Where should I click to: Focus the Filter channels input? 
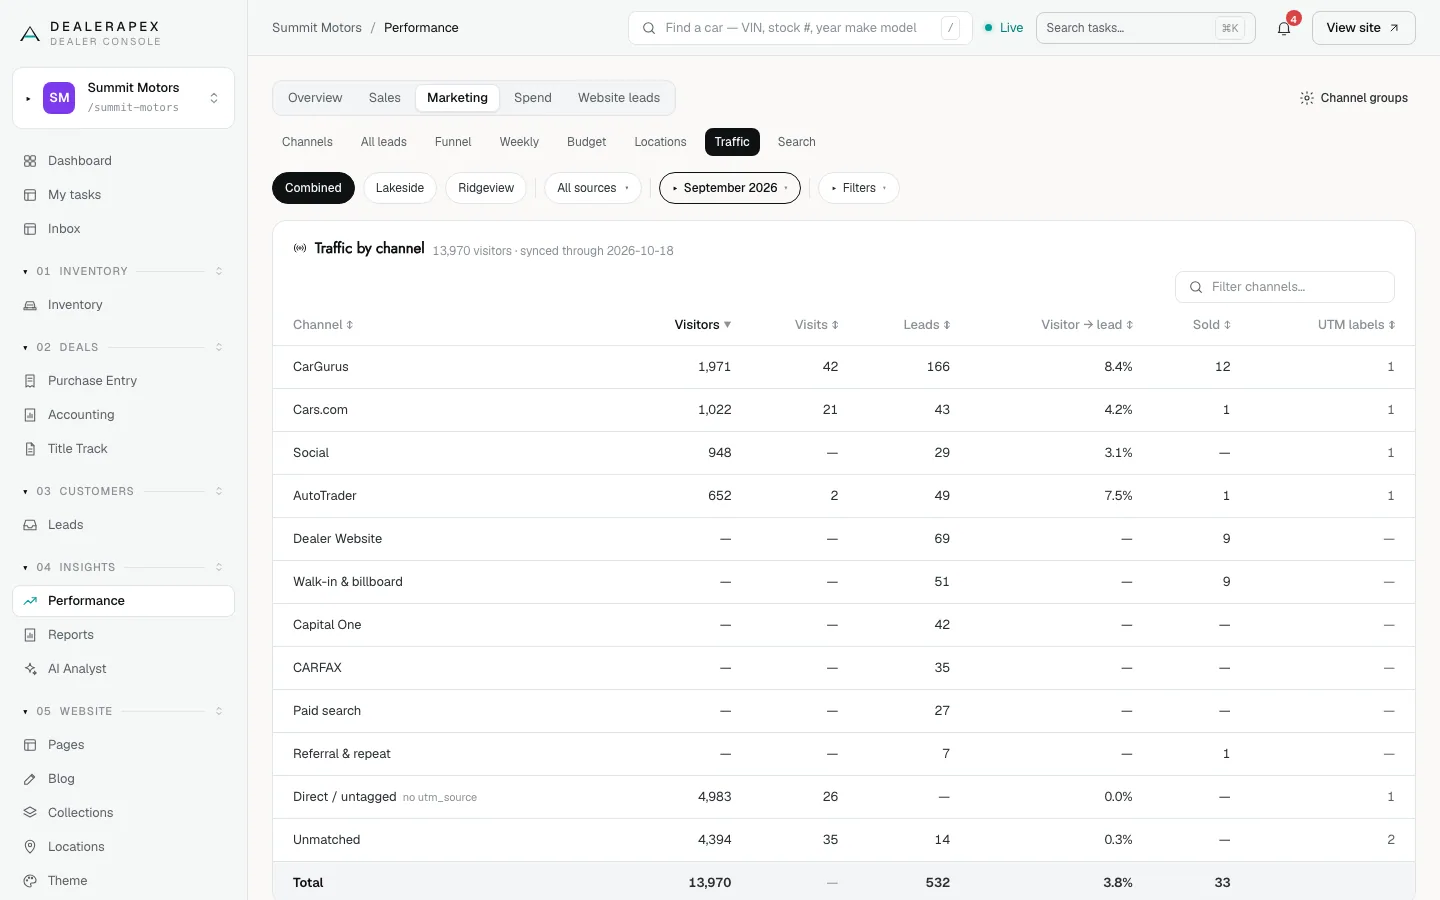(1285, 287)
